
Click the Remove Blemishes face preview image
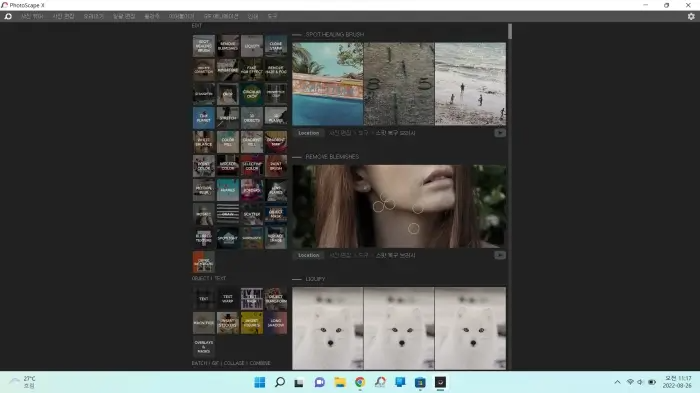(x=399, y=206)
